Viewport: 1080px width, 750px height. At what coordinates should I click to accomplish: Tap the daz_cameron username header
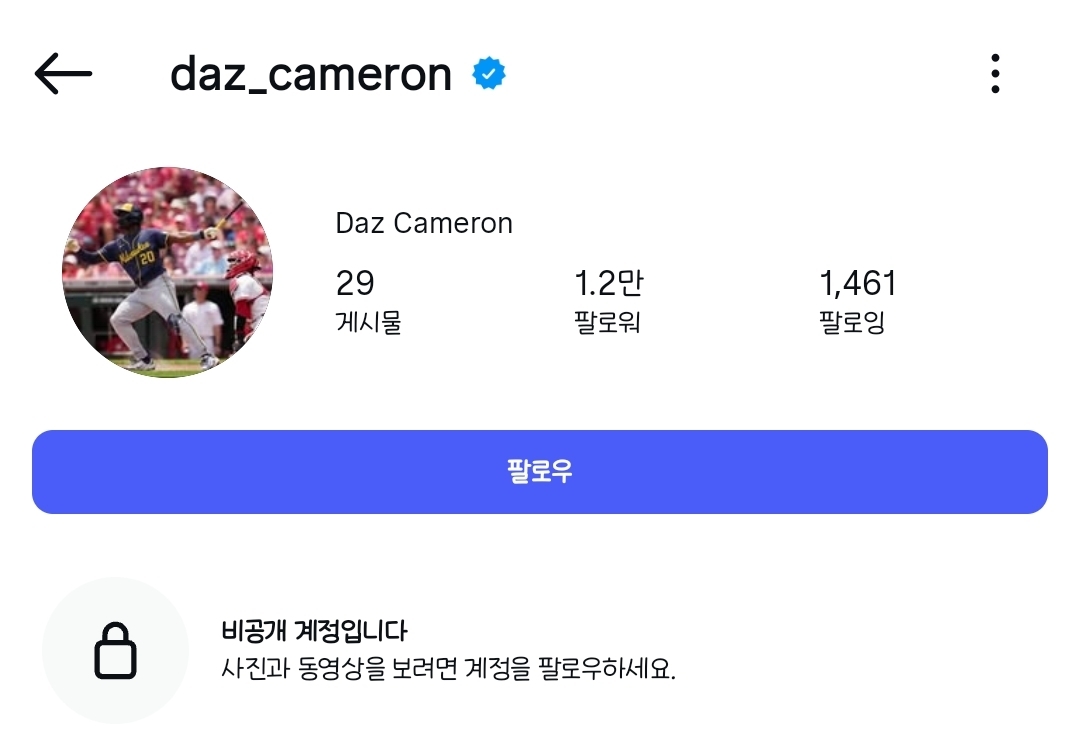coord(311,74)
